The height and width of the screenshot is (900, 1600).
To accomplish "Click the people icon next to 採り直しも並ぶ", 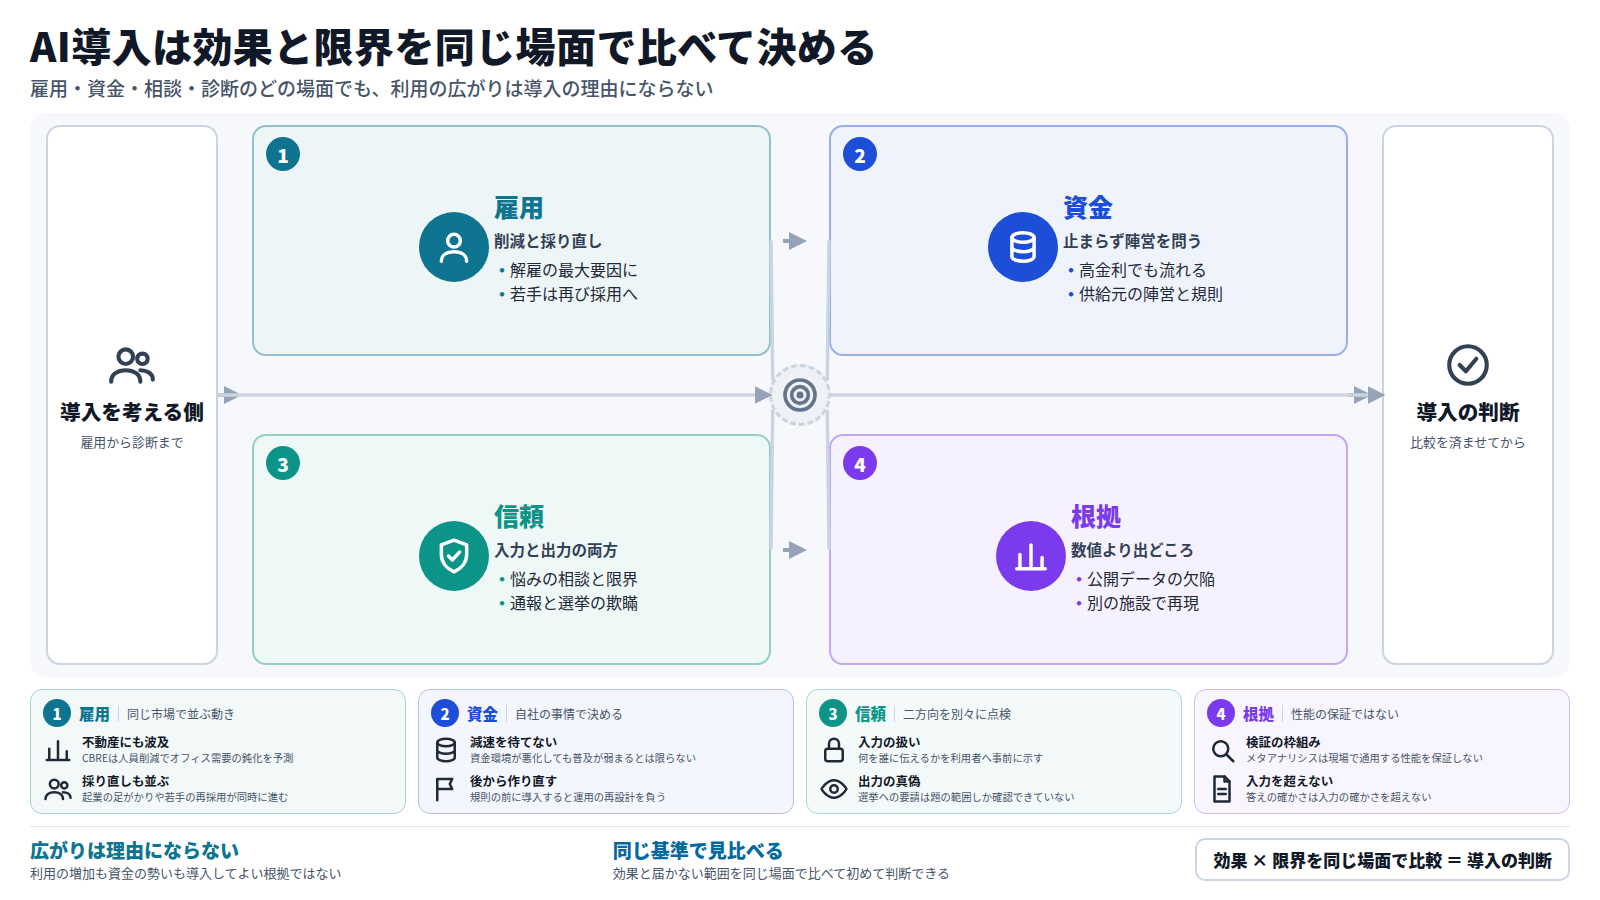I will [58, 789].
